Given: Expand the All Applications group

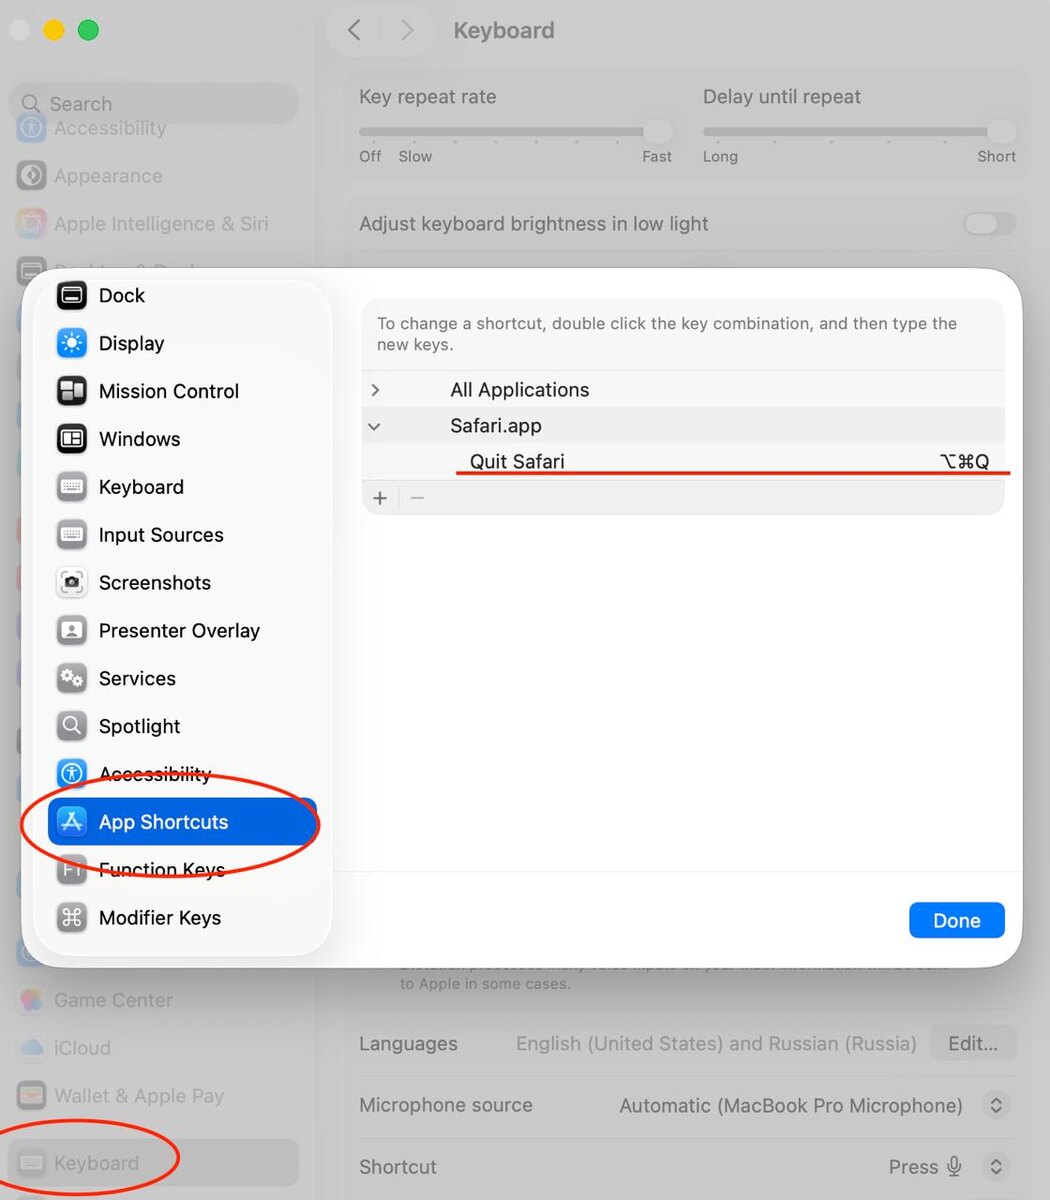Looking at the screenshot, I should coord(376,390).
